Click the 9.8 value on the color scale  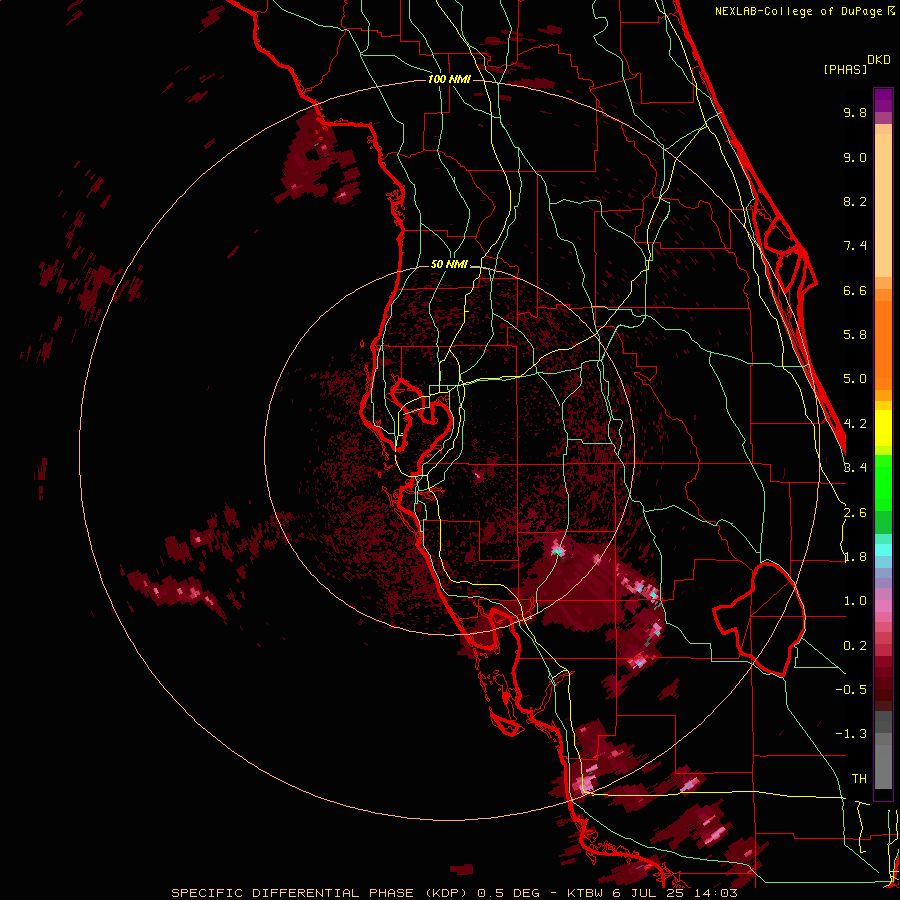pyautogui.click(x=855, y=112)
